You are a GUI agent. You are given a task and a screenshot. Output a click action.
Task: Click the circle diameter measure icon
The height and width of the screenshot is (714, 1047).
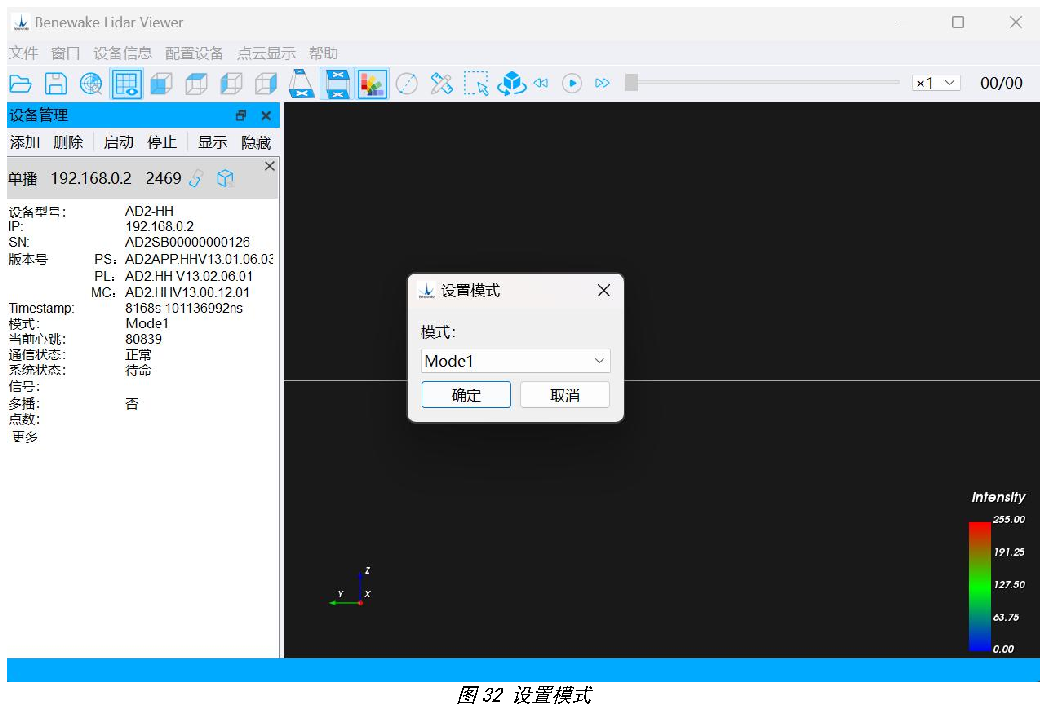click(x=407, y=83)
